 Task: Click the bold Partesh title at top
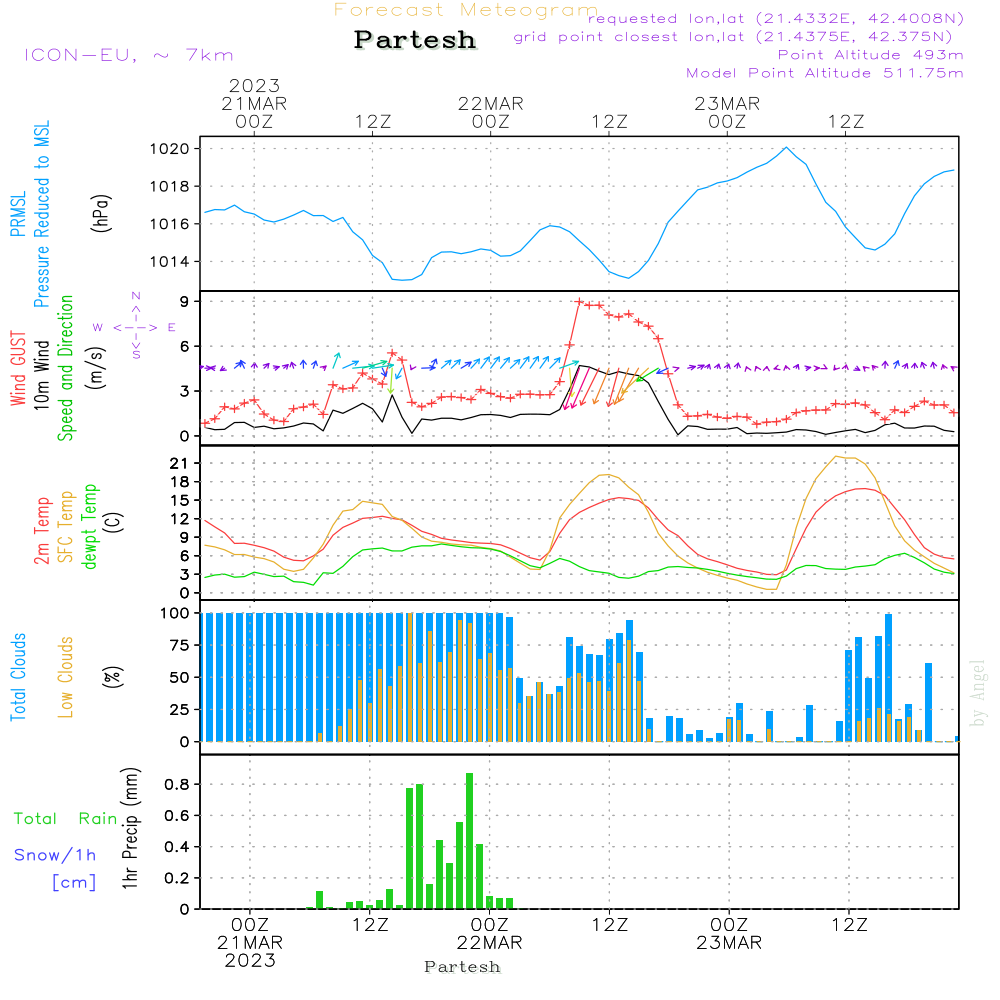[415, 40]
